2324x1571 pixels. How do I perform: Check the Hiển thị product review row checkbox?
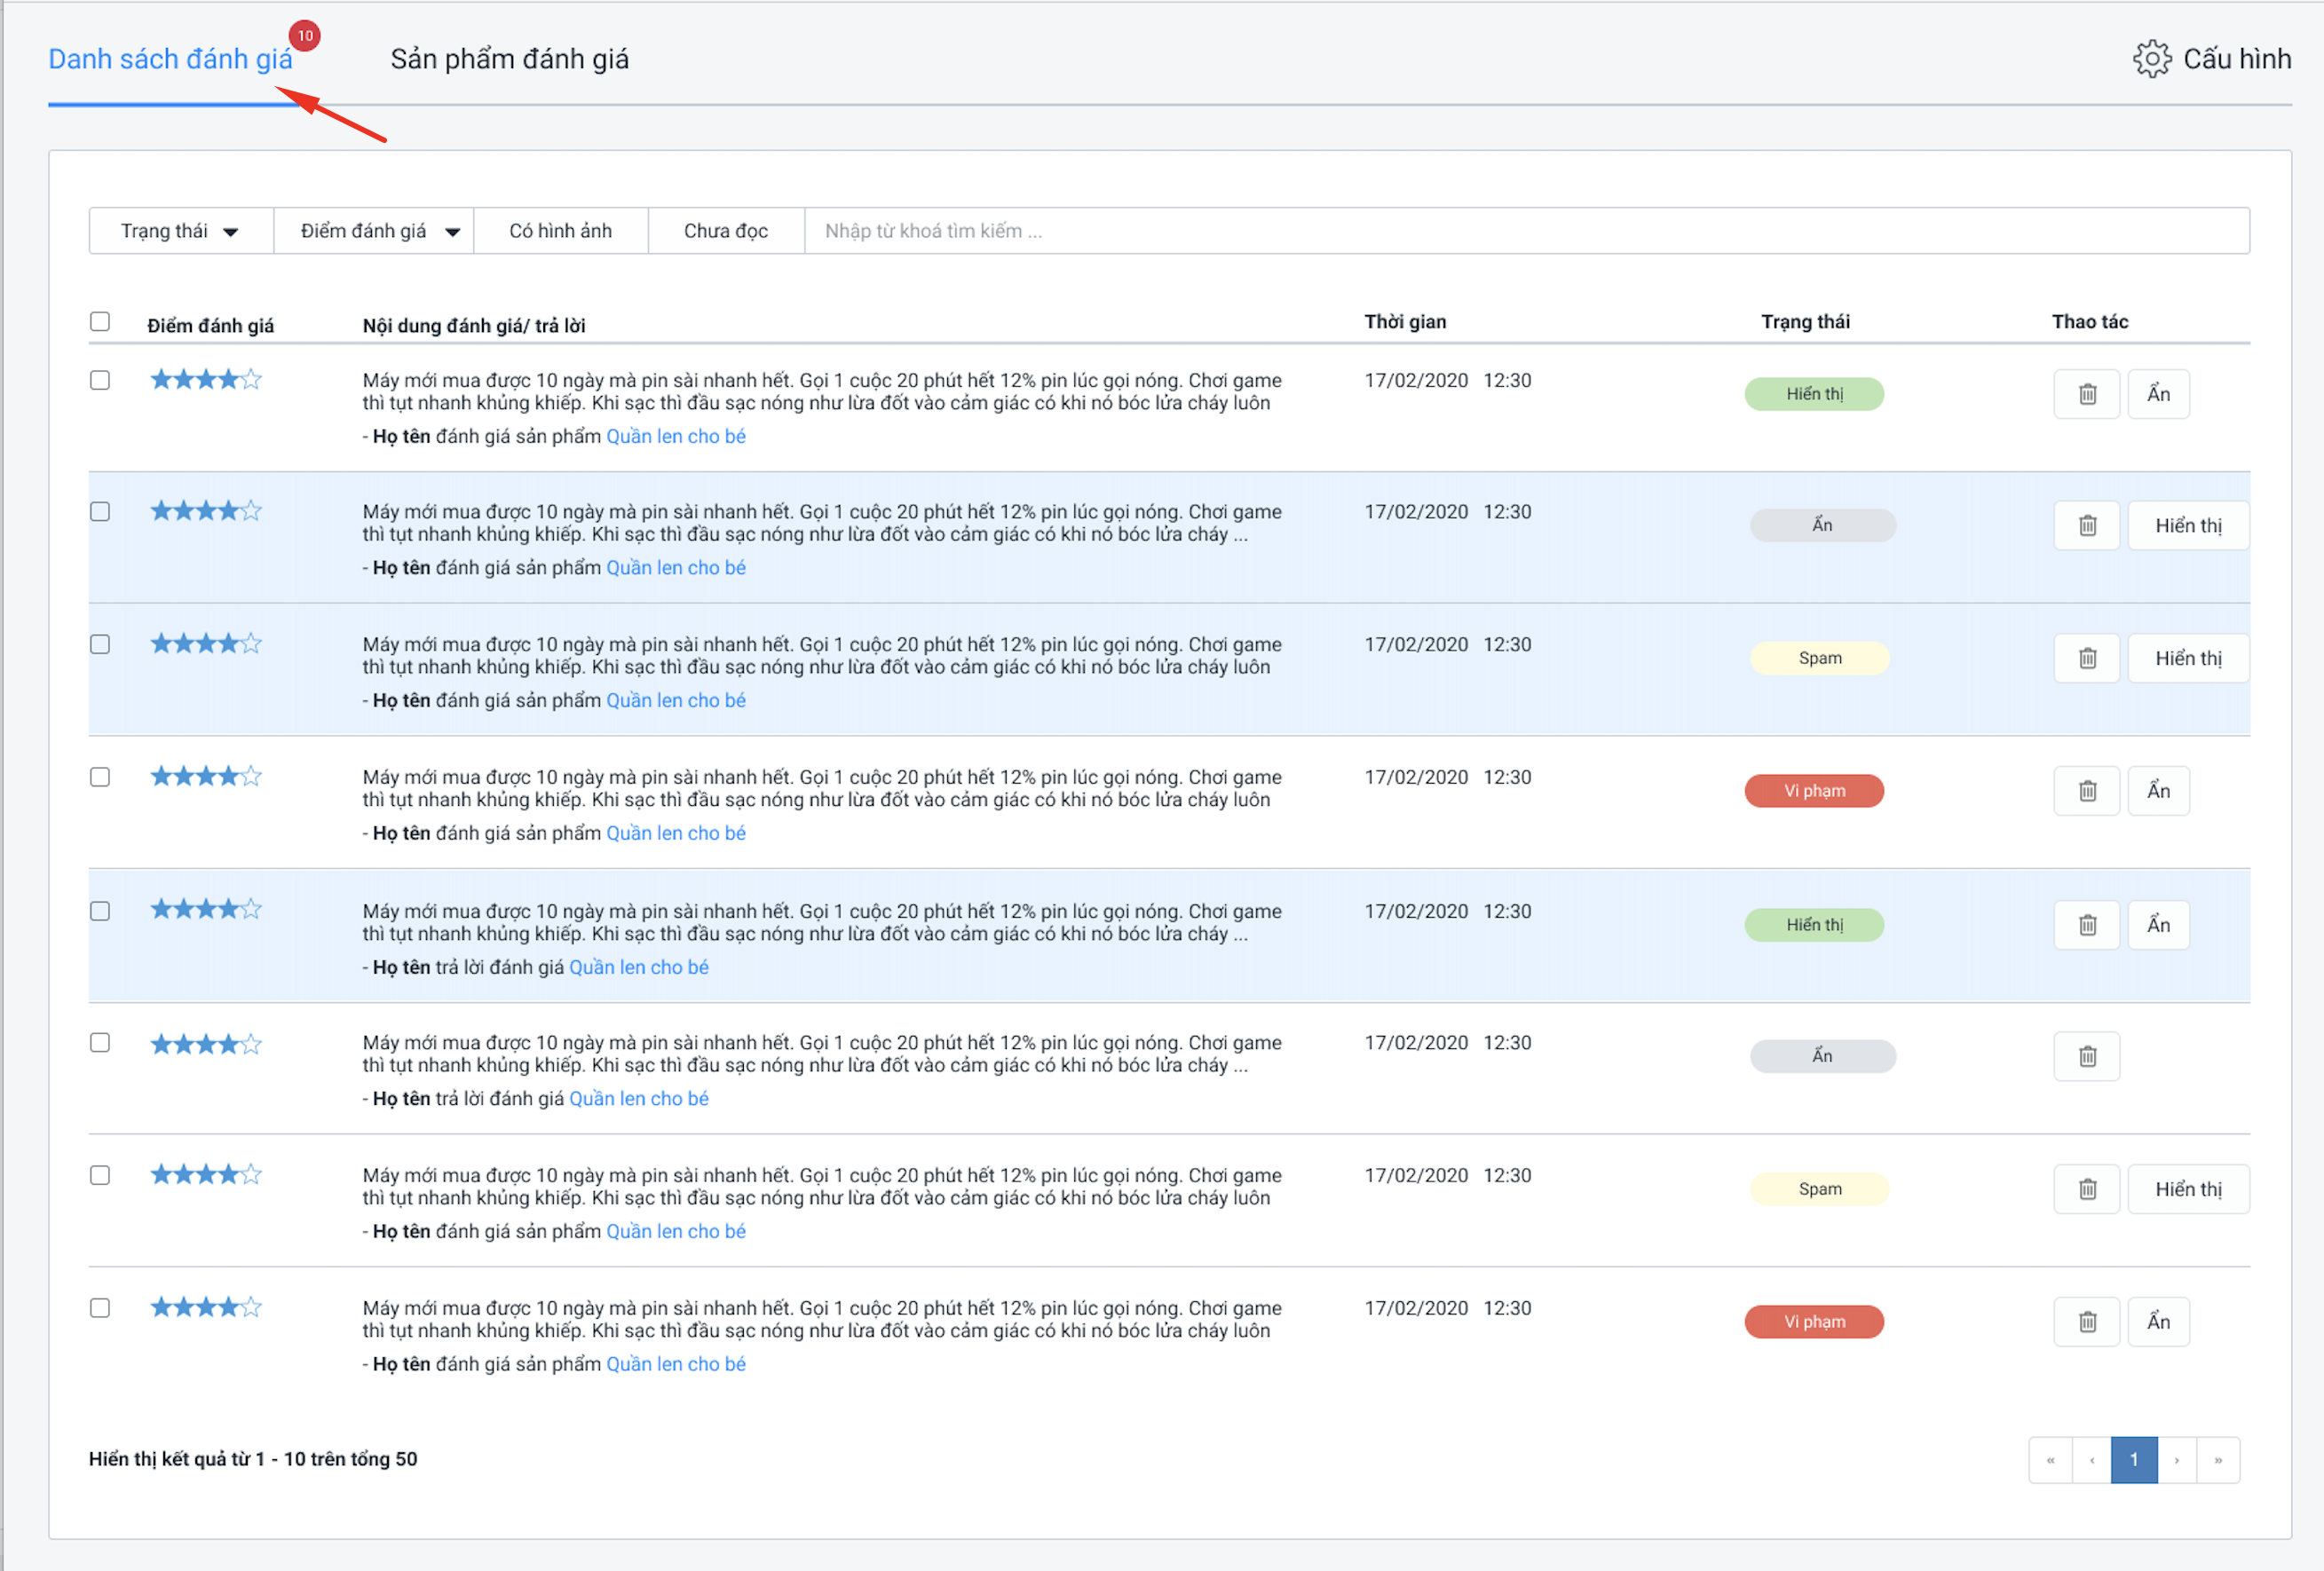(100, 380)
